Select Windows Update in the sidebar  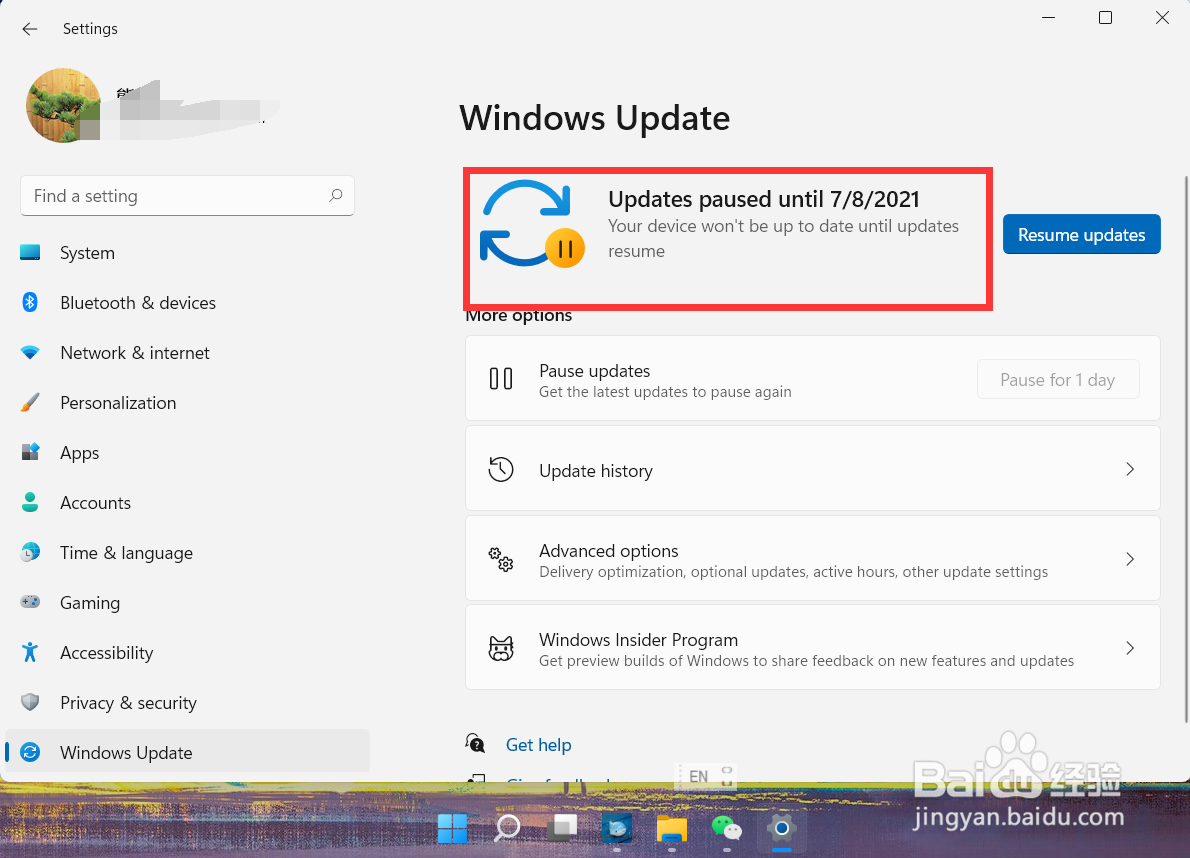(x=187, y=752)
